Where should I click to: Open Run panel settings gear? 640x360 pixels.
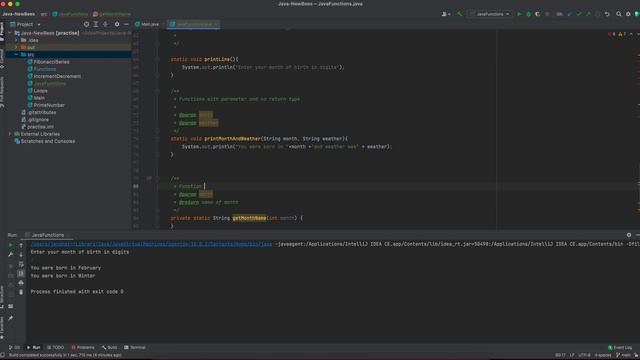tap(629, 235)
